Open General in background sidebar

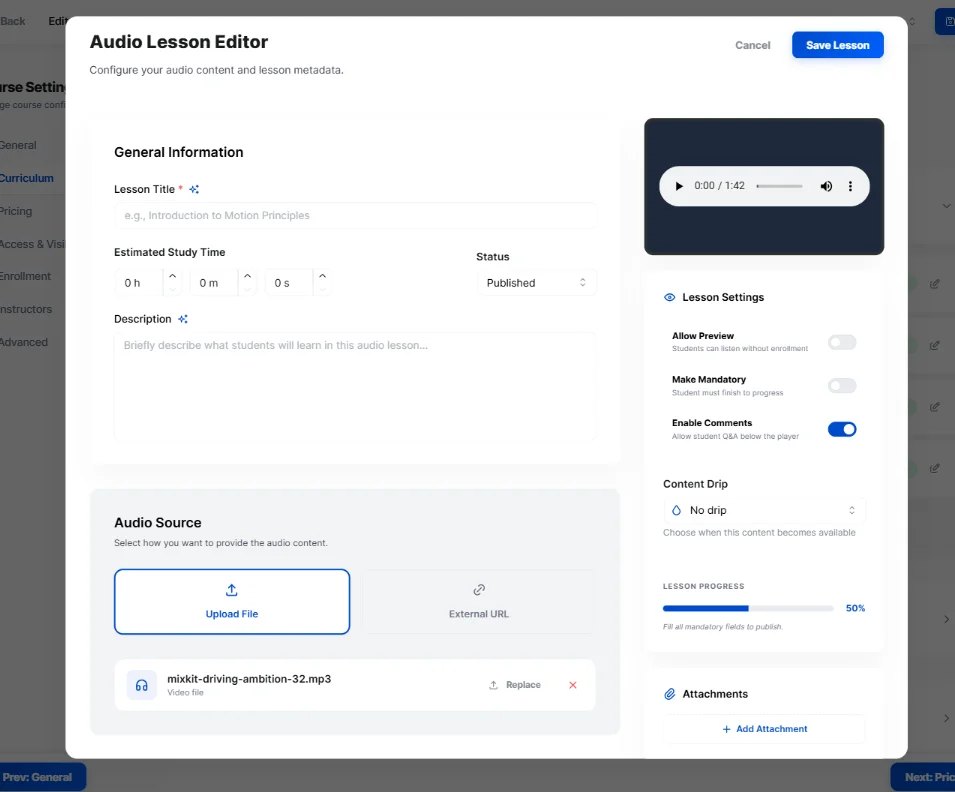click(x=18, y=146)
